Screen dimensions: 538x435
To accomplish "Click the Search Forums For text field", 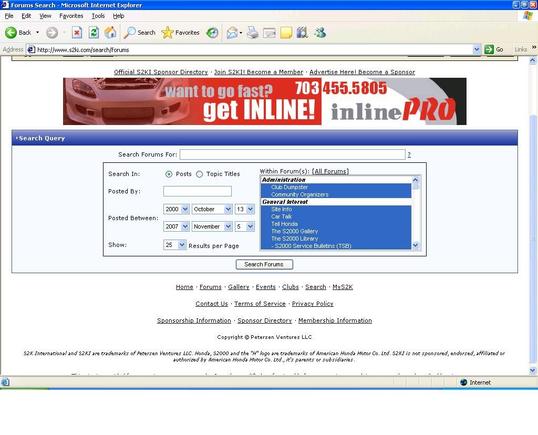I will tap(292, 154).
